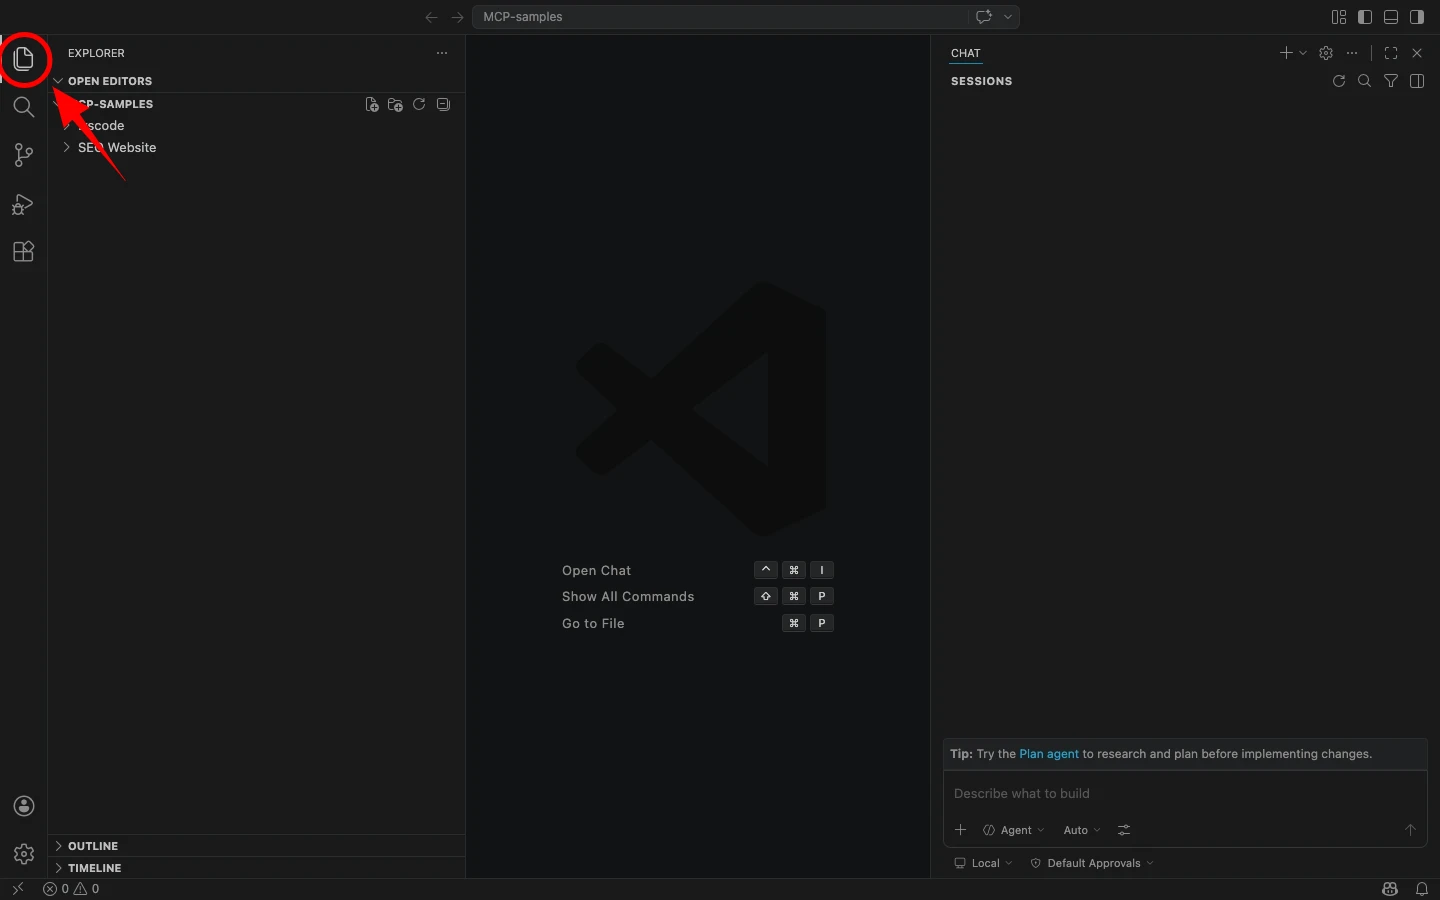Open the Run and Debug view
The image size is (1440, 900).
point(24,204)
